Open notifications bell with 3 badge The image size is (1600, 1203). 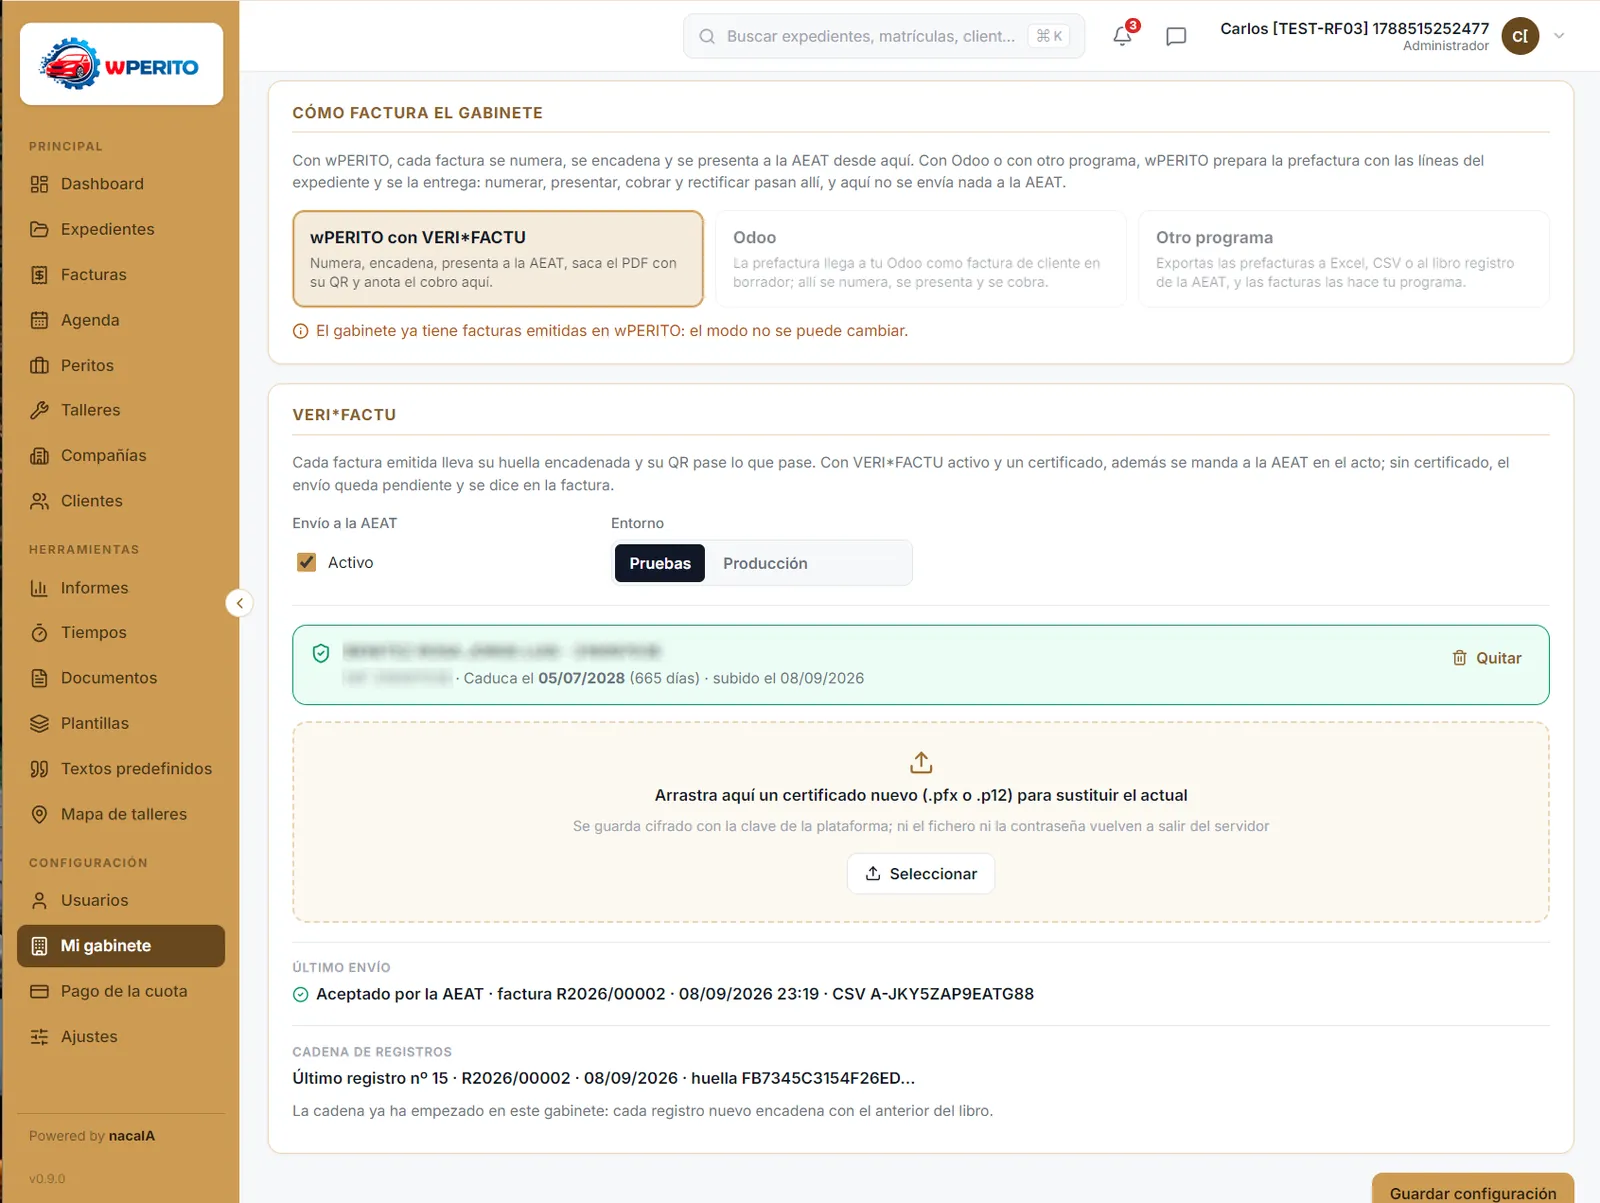point(1124,35)
